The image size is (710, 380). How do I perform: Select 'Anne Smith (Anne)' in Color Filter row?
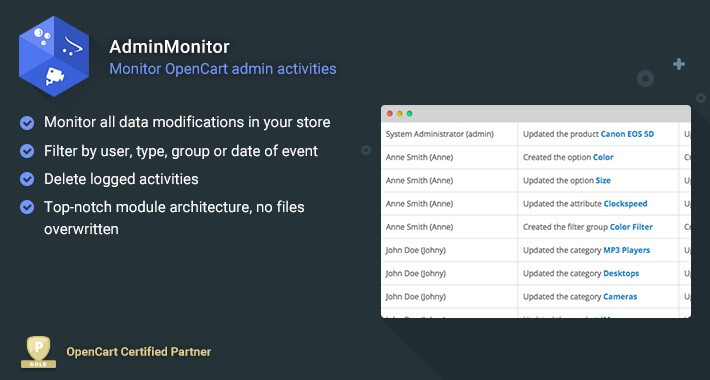tap(419, 227)
